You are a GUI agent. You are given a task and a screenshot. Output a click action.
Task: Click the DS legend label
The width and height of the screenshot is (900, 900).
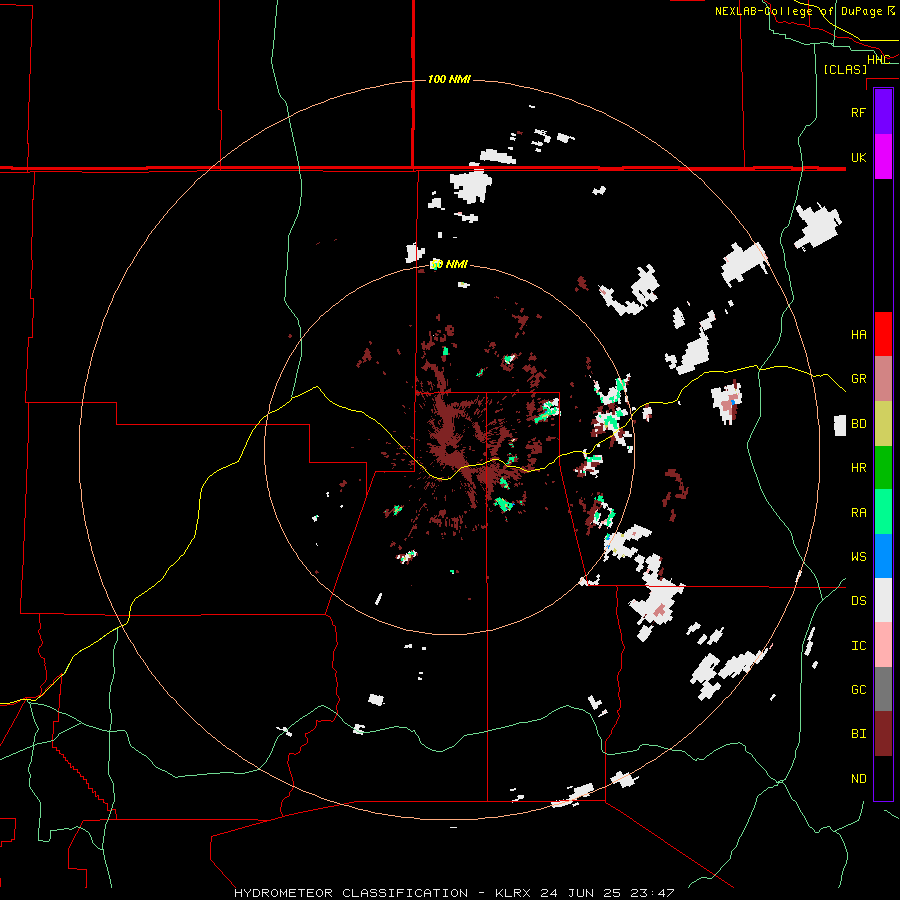pyautogui.click(x=858, y=601)
